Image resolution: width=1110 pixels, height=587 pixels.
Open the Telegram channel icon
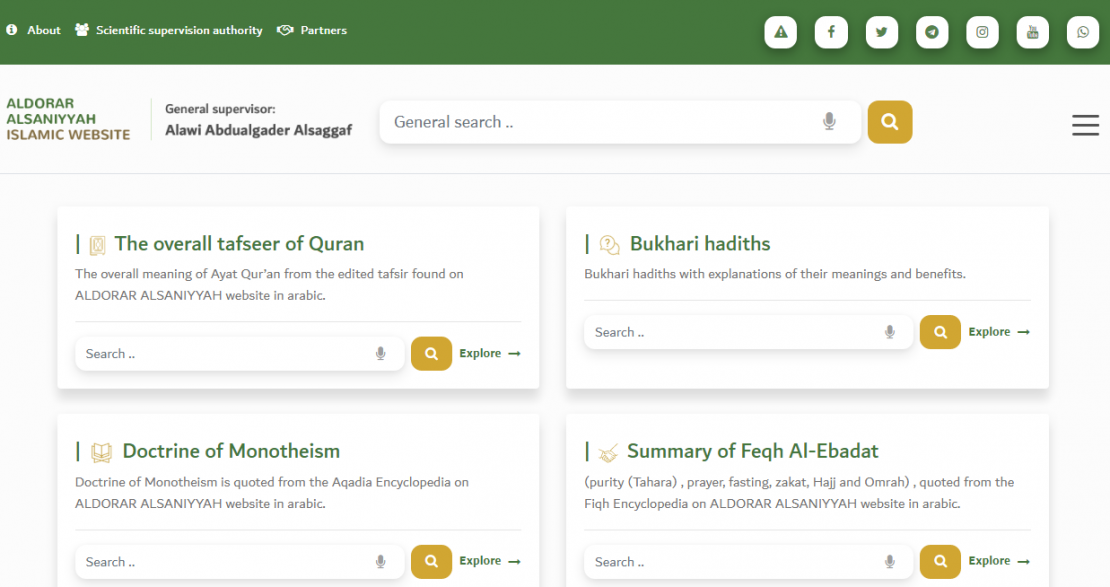[932, 32]
